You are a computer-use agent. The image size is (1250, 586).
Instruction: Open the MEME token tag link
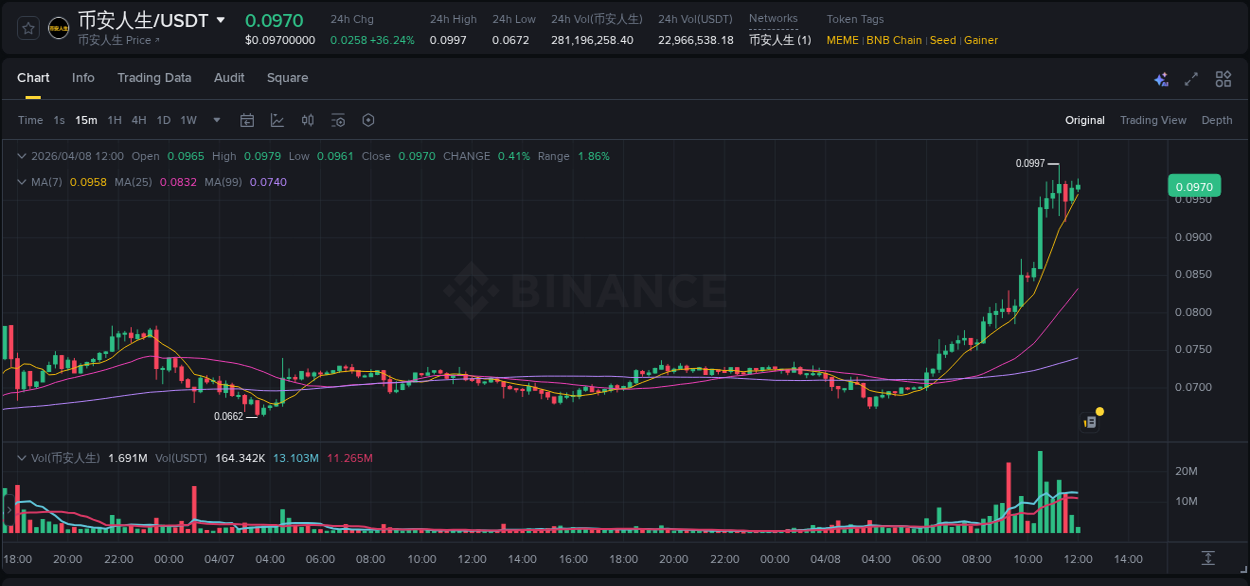coord(841,40)
